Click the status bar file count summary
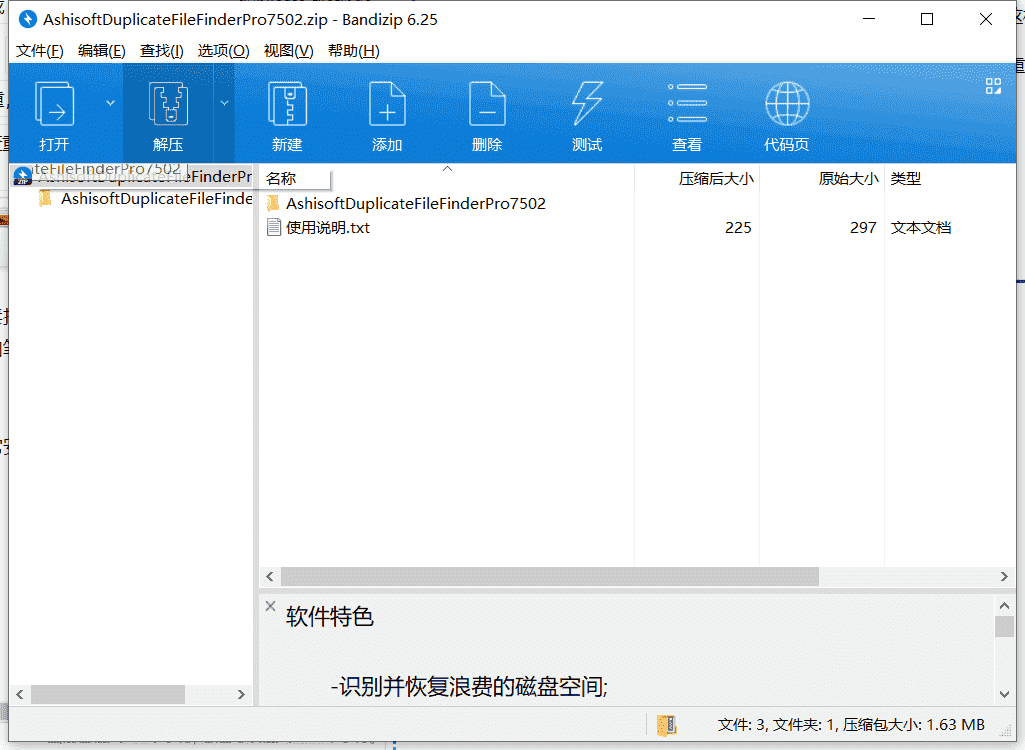Viewport: 1025px width, 750px height. point(850,724)
